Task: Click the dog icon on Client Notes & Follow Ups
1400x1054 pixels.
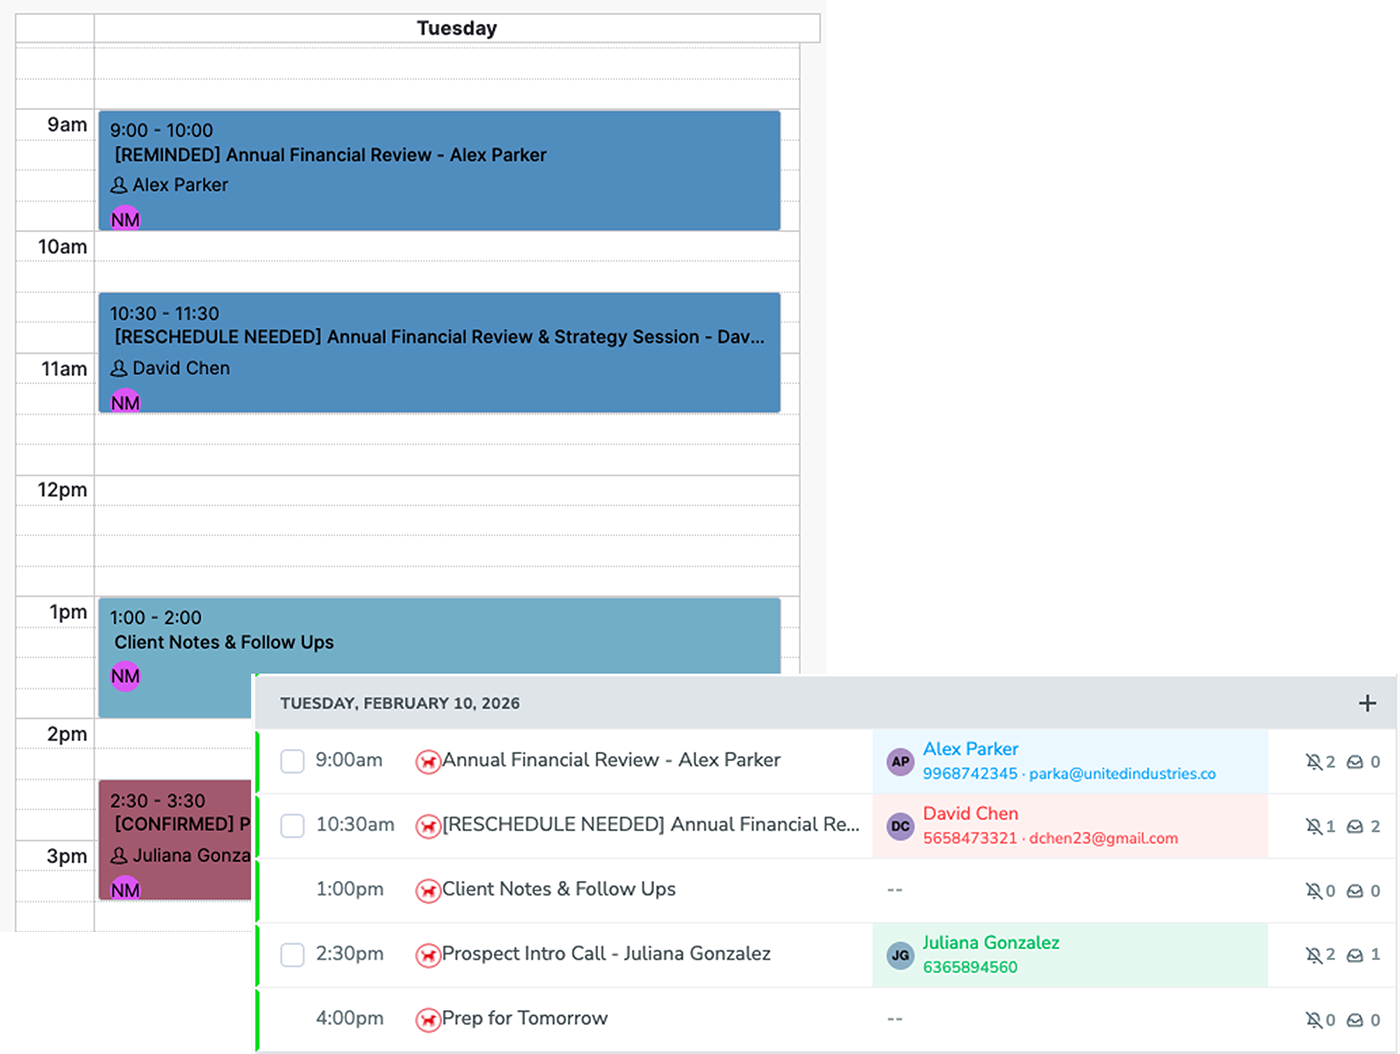Action: (x=428, y=890)
